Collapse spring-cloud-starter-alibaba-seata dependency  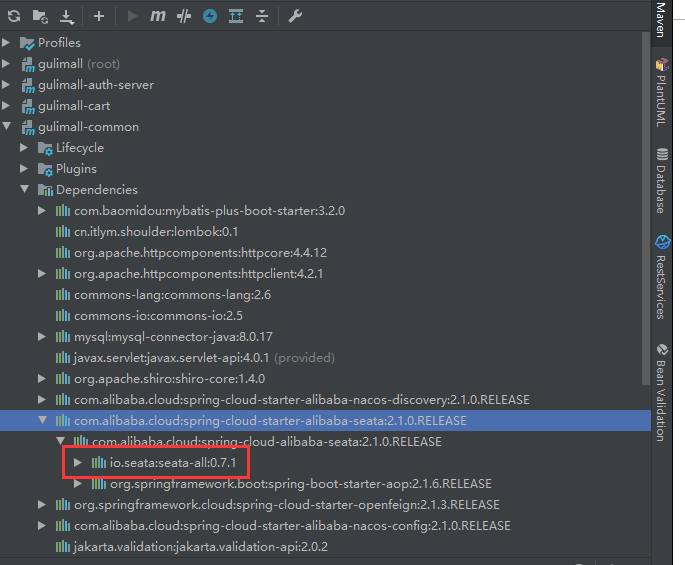pyautogui.click(x=42, y=420)
